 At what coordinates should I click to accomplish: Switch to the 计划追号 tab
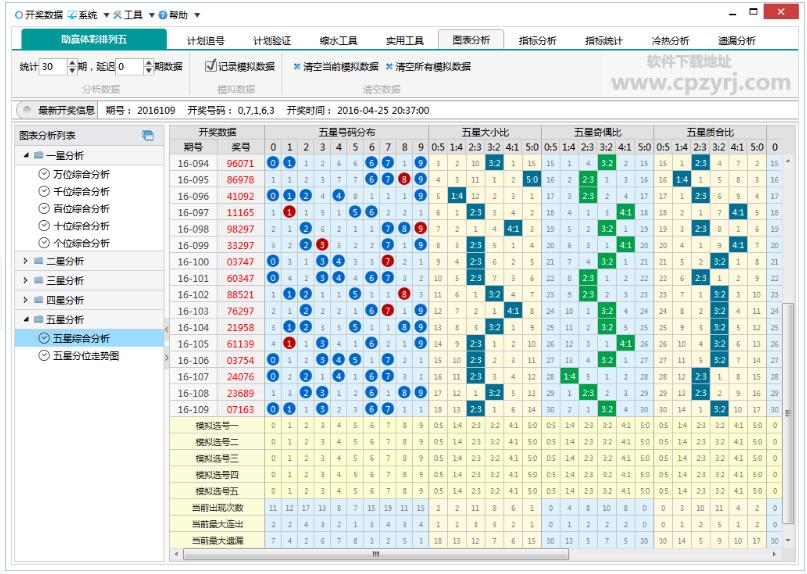[205, 41]
